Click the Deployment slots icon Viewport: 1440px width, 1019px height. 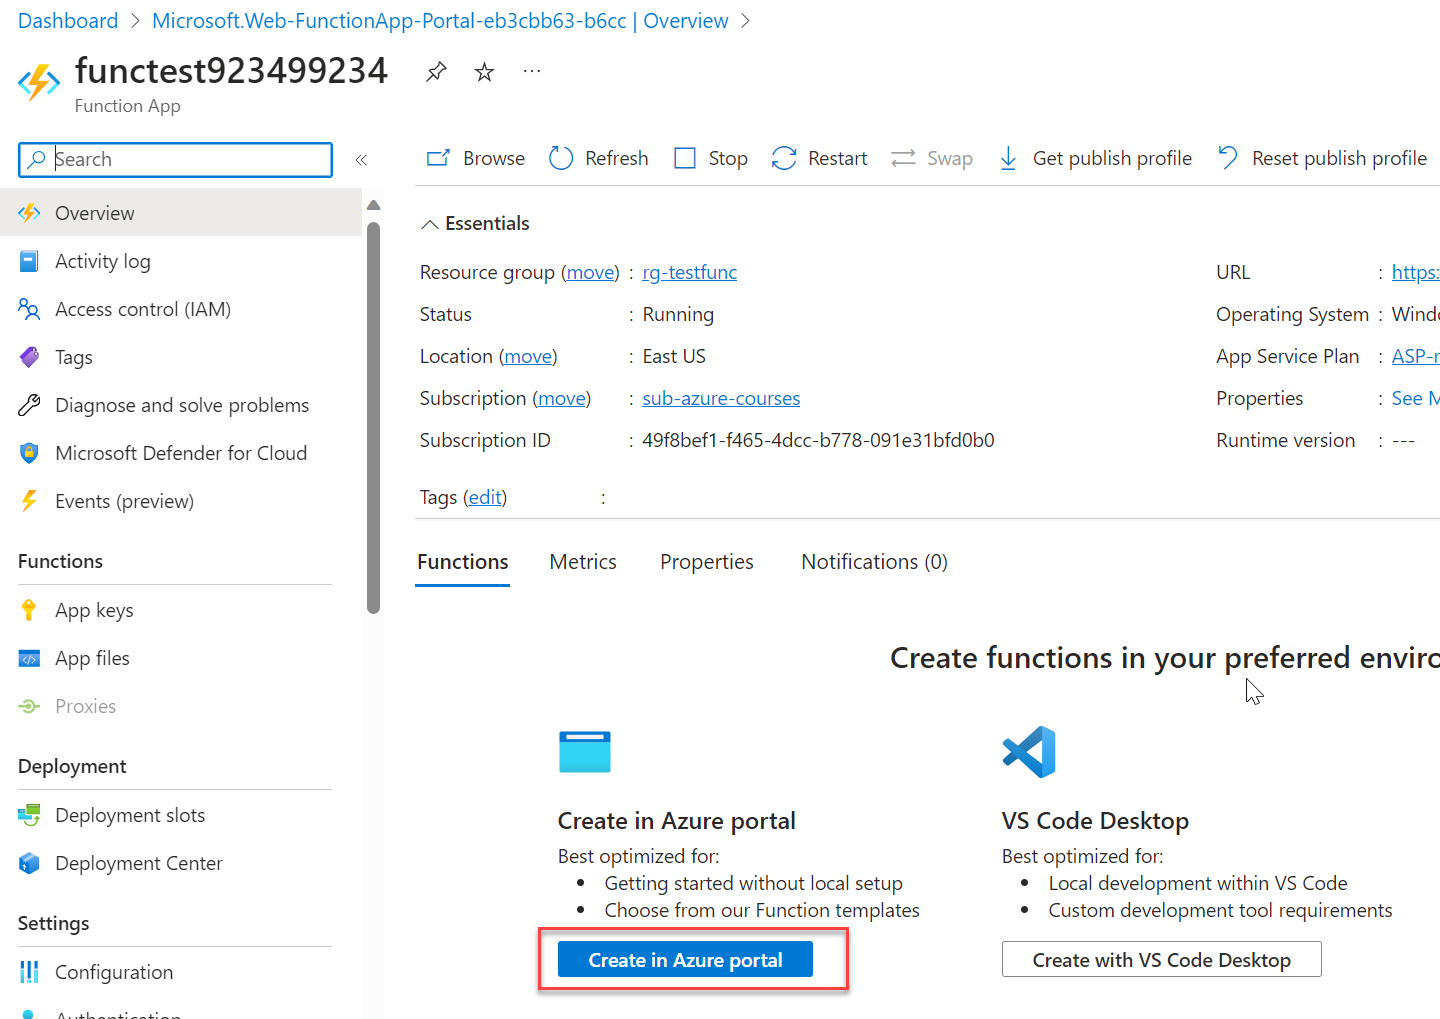[29, 815]
